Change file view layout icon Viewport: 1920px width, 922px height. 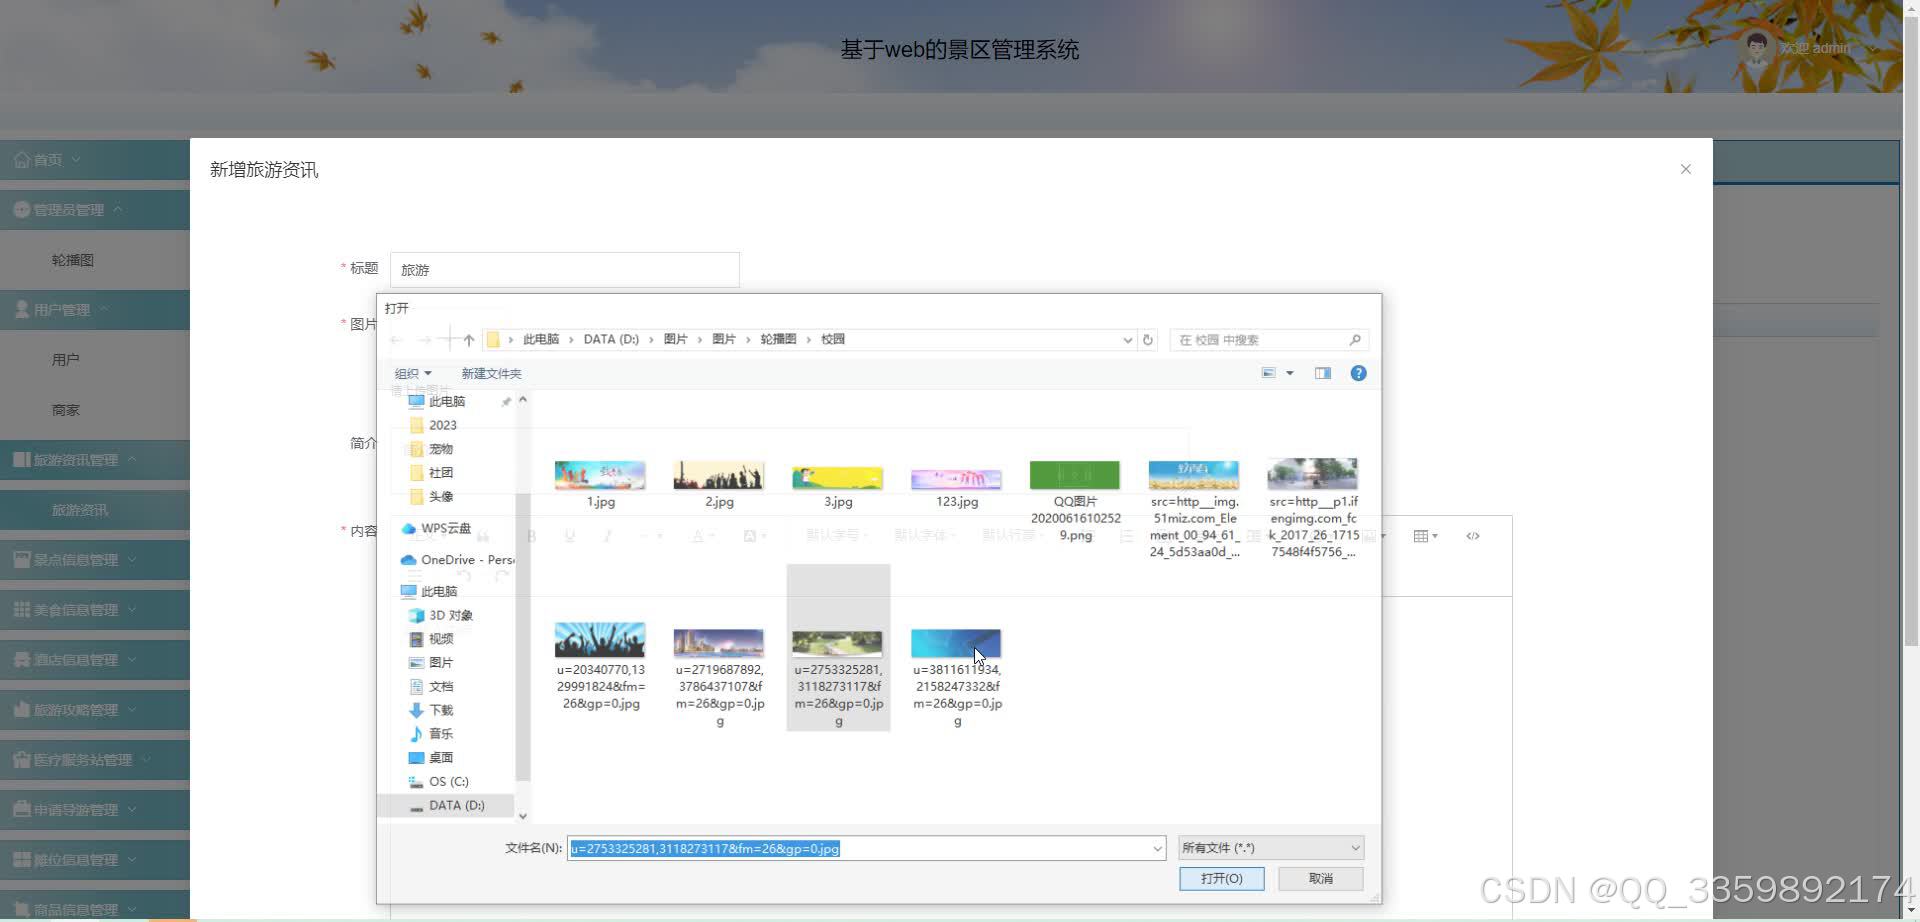pos(1269,373)
